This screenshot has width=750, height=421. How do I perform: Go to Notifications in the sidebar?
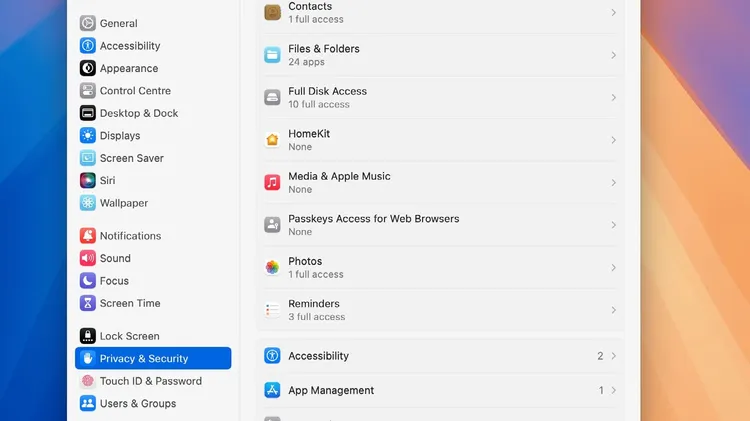(x=153, y=236)
